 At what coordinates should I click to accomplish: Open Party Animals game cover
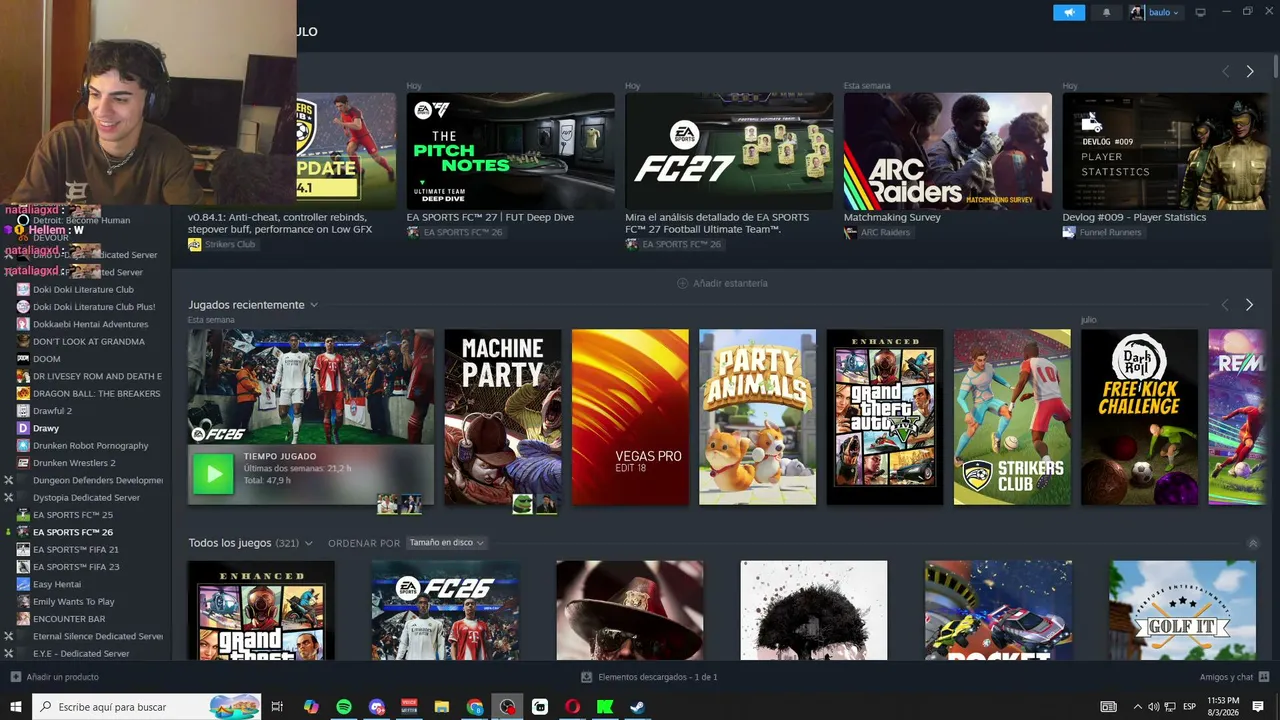757,417
